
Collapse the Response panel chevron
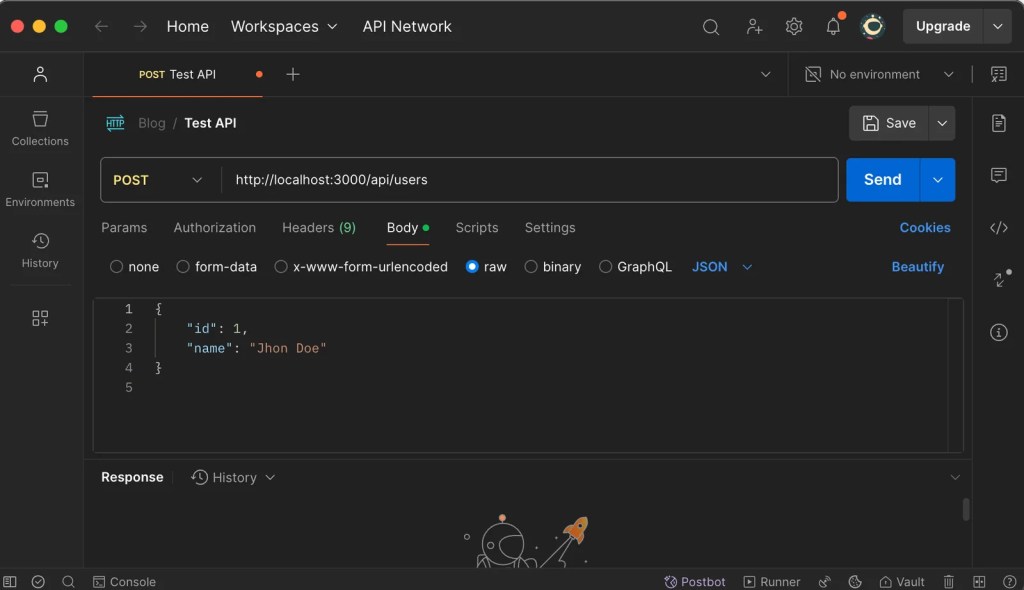(x=955, y=478)
